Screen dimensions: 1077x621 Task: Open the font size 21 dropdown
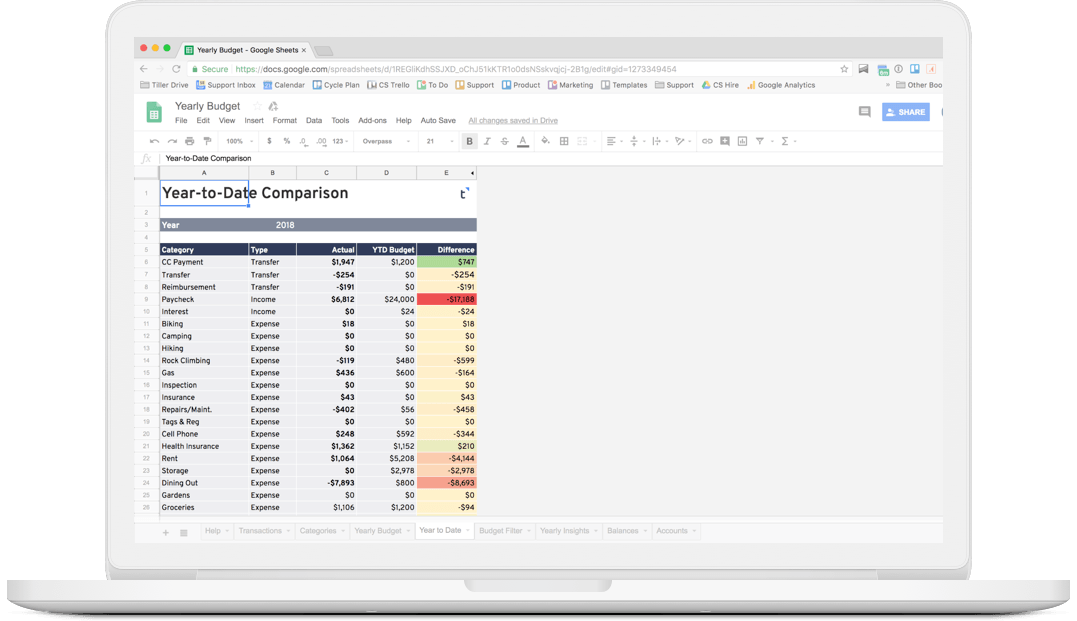click(436, 141)
